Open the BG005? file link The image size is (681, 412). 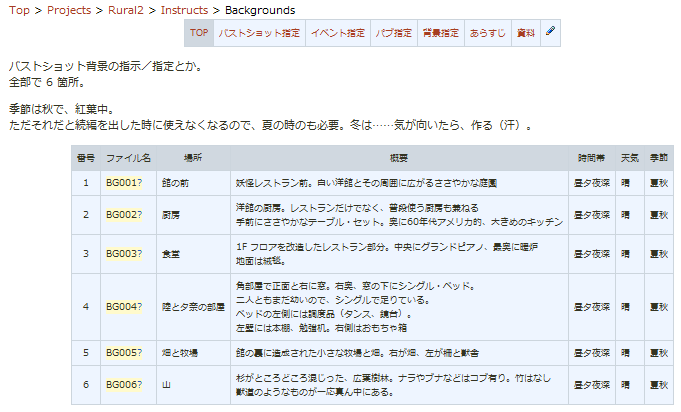pyautogui.click(x=124, y=352)
